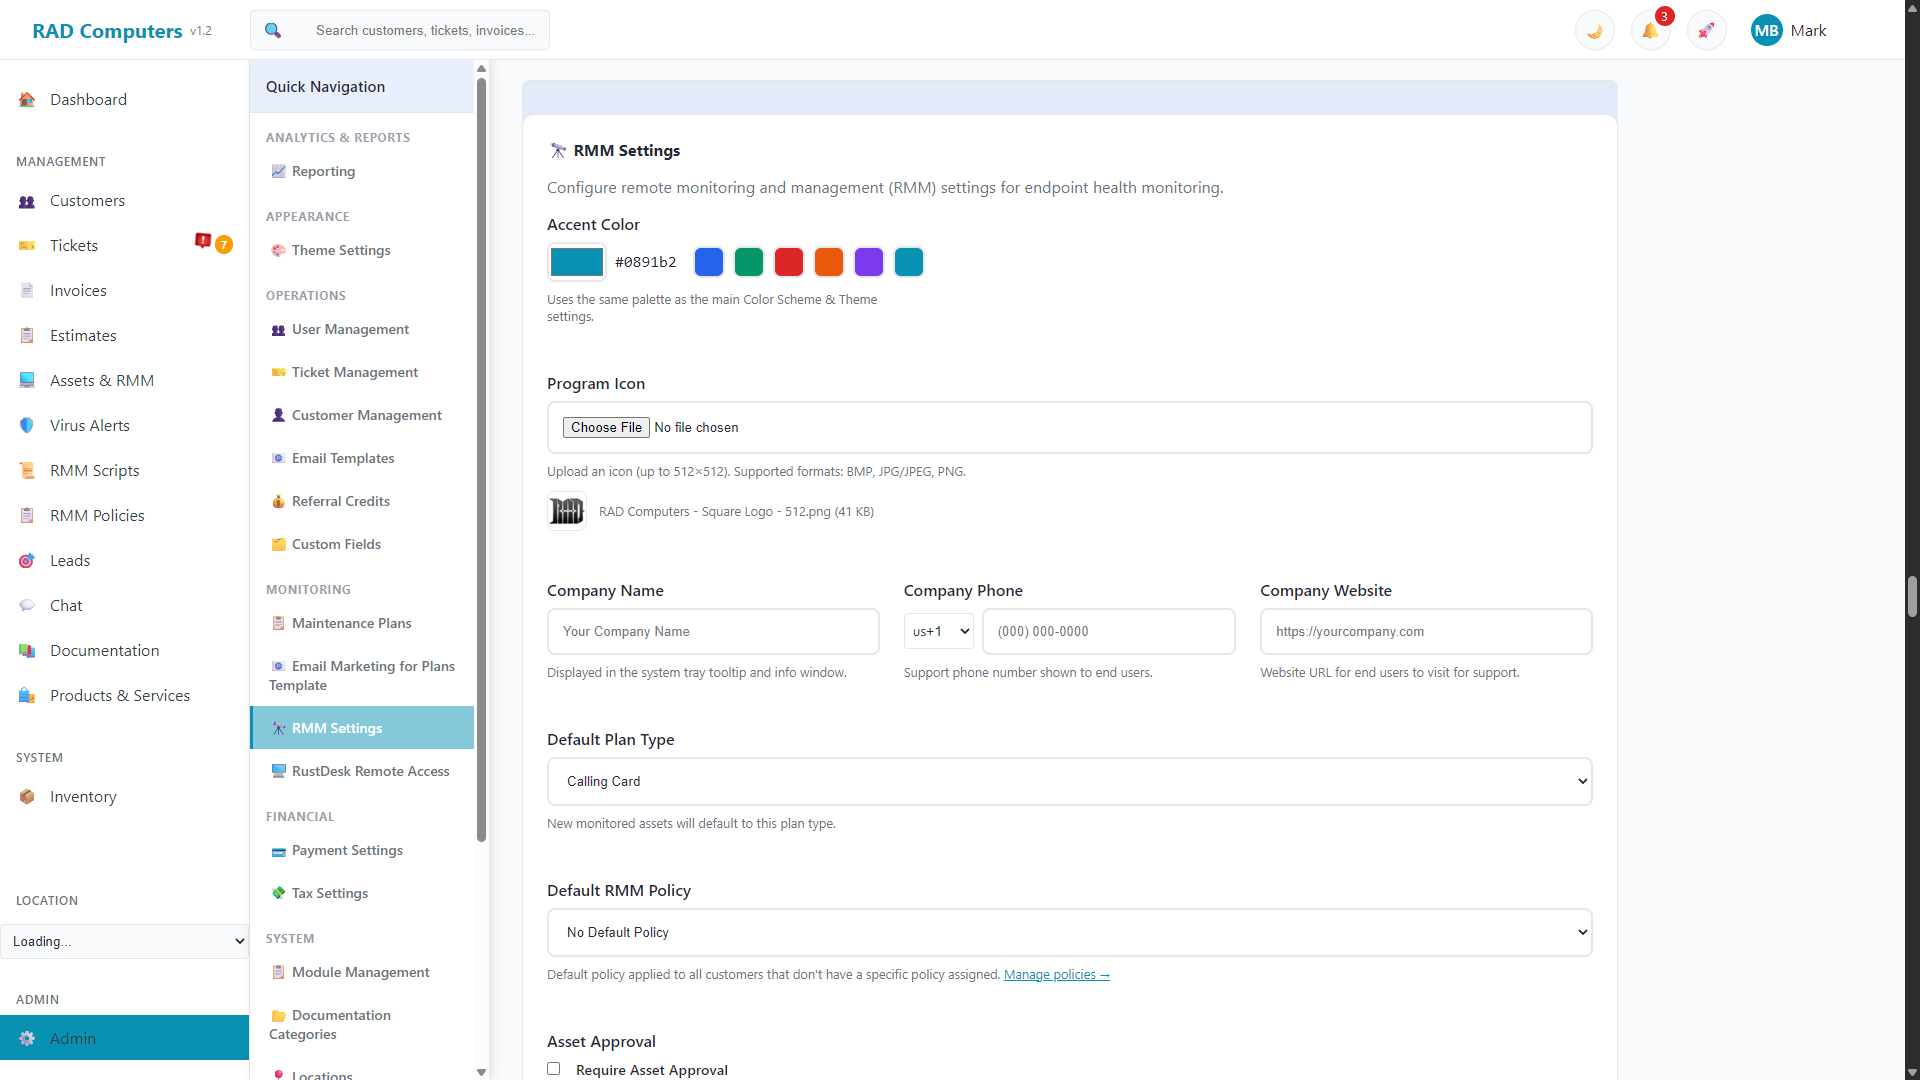1920x1080 pixels.
Task: Open notifications via the bell icon
Action: (1650, 30)
